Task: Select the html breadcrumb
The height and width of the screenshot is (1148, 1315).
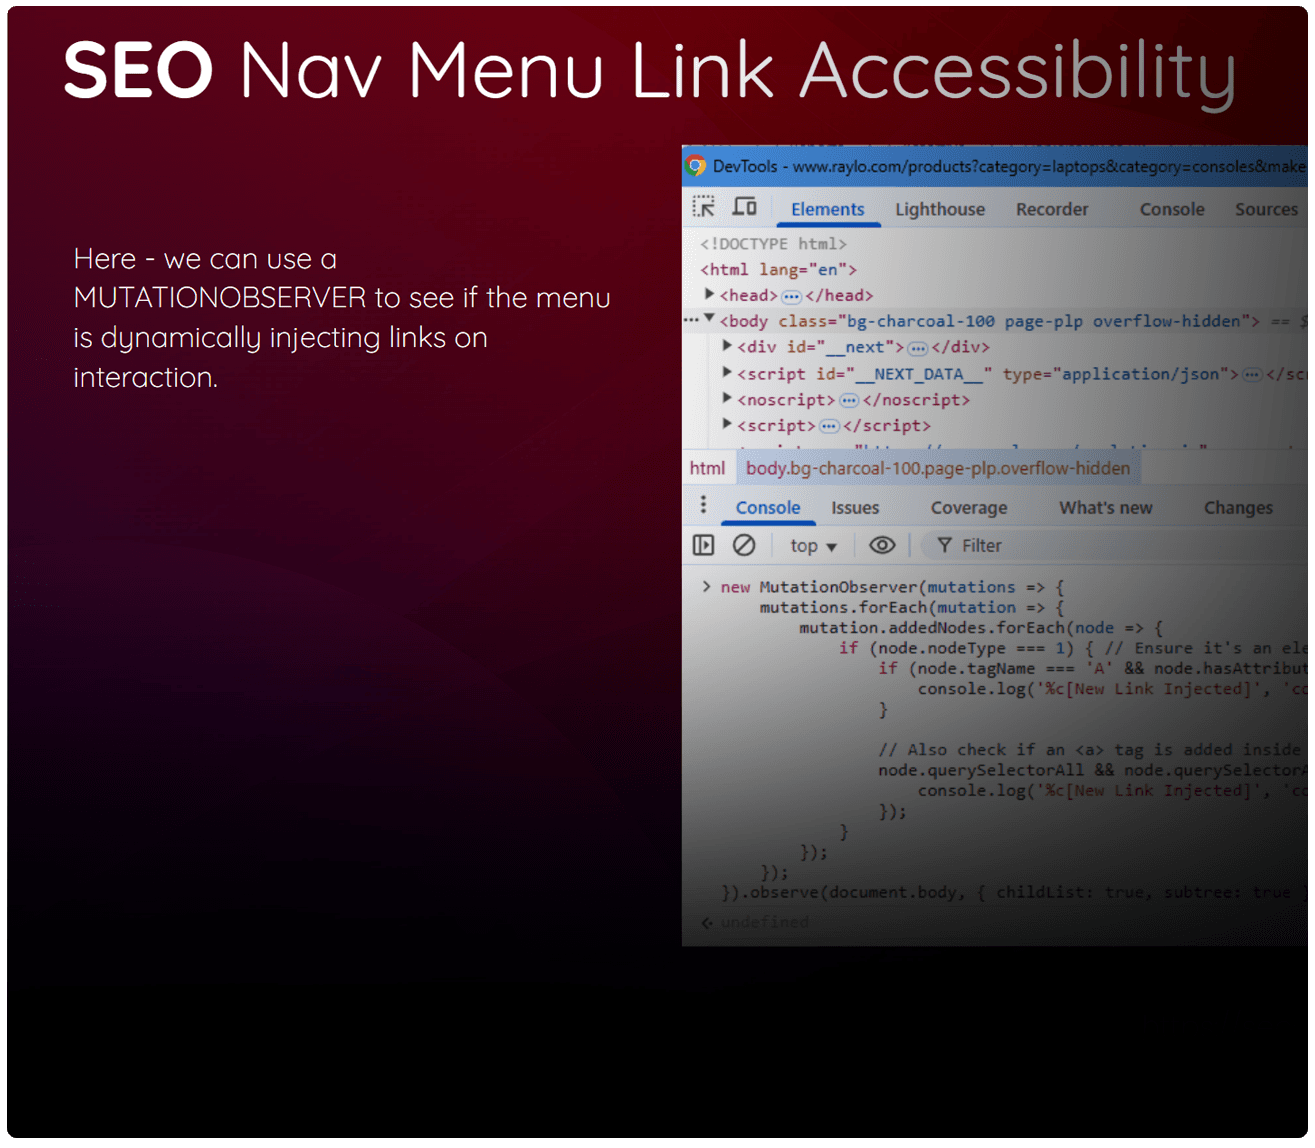Action: 707,468
